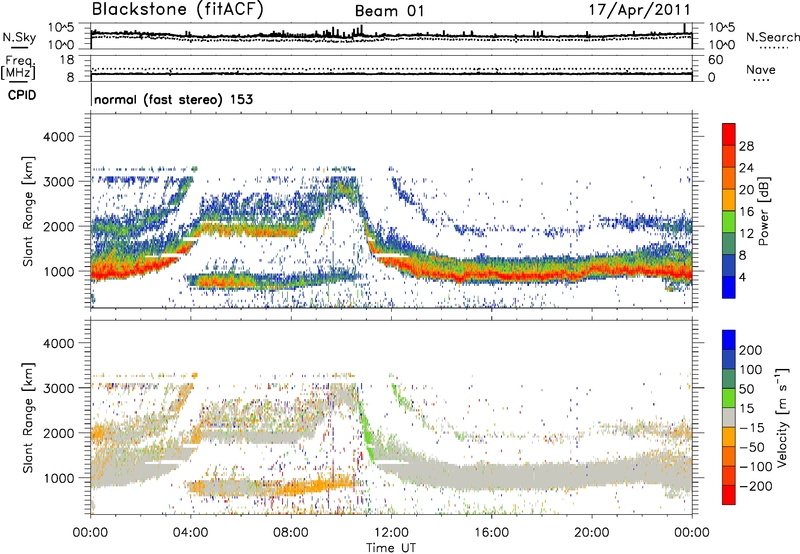This screenshot has width=800, height=554.
Task: Click the 'Beam 01' header label
Action: [x=389, y=11]
